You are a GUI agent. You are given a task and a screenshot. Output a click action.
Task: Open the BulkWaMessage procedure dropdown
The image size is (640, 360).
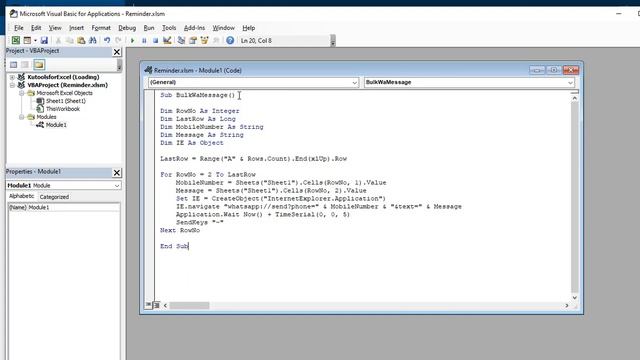point(570,82)
